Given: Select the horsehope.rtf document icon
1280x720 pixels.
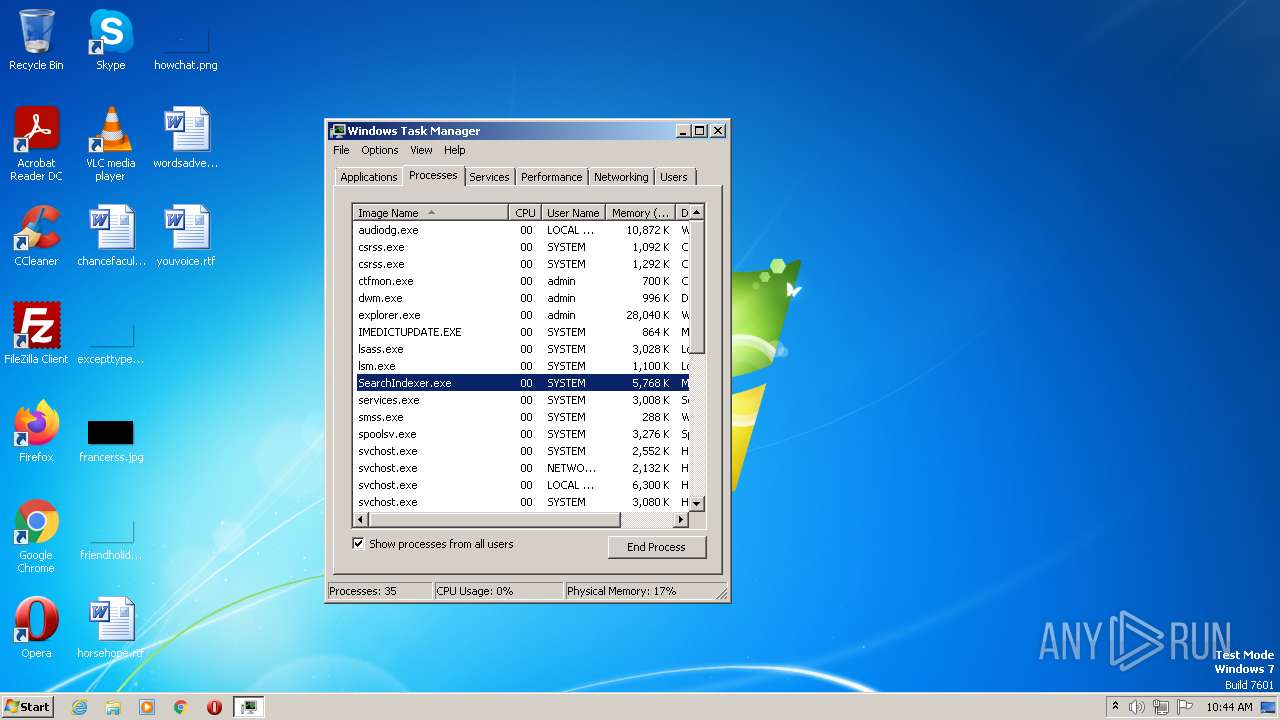Looking at the screenshot, I should click(x=111, y=628).
